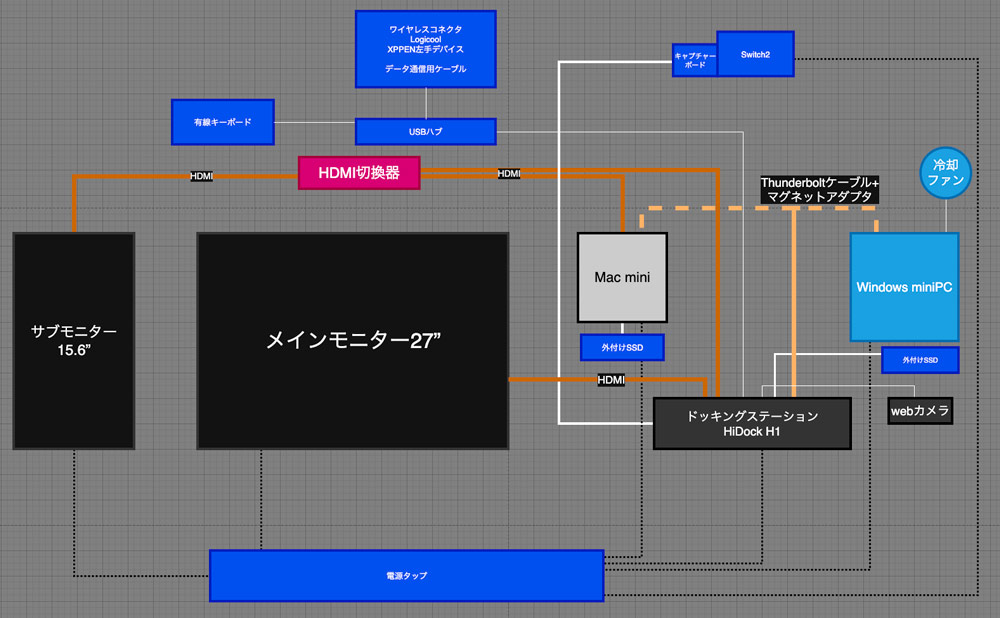Click the USBハブ box
Image resolution: width=1000 pixels, height=618 pixels.
(x=425, y=131)
